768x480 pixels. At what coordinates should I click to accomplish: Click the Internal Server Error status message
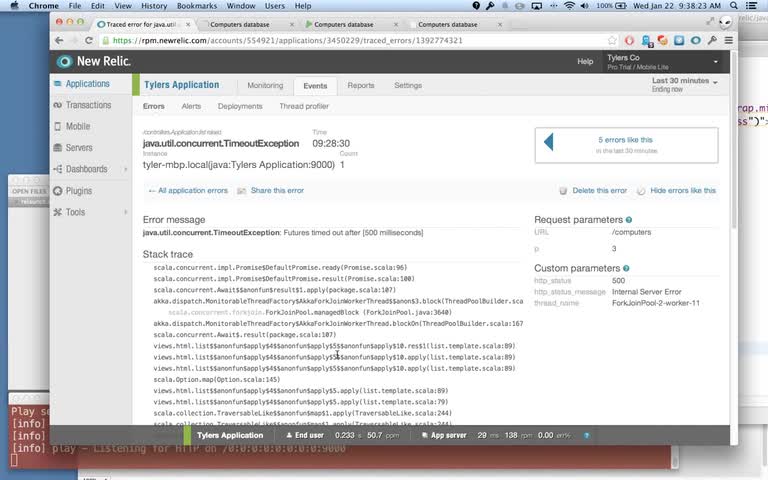point(647,292)
